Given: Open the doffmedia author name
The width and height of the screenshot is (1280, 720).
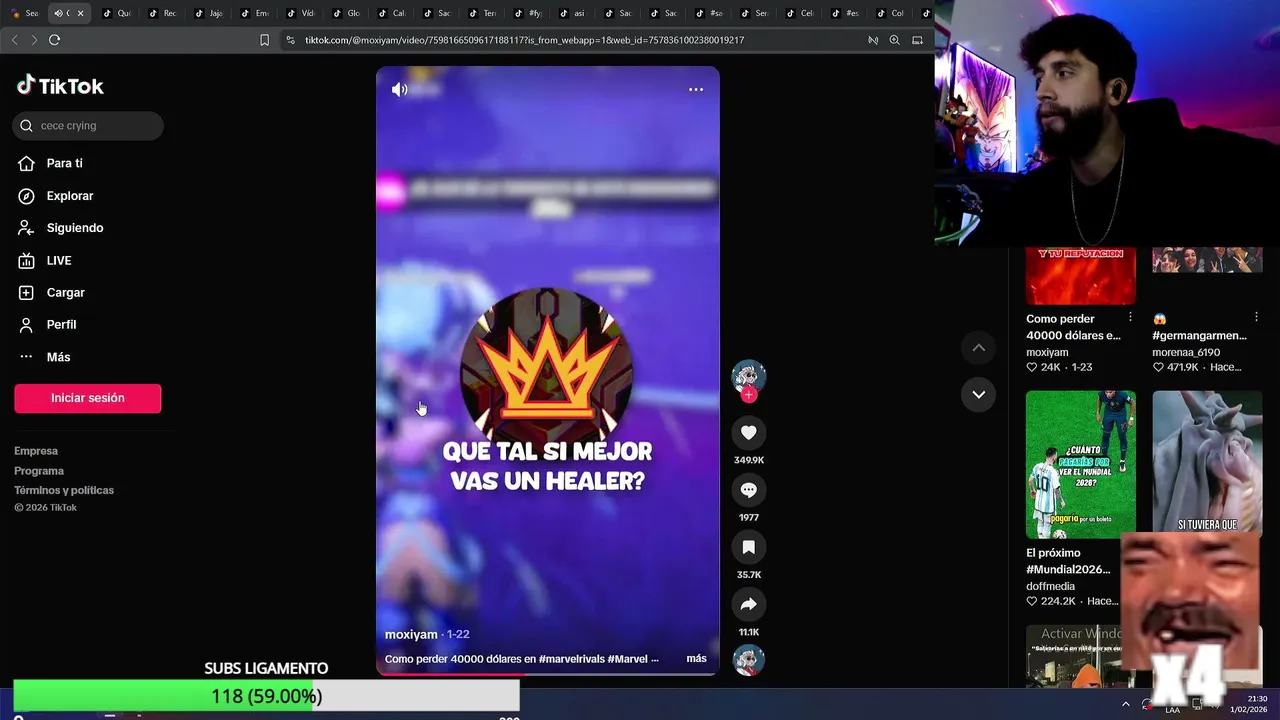Looking at the screenshot, I should [x=1051, y=586].
